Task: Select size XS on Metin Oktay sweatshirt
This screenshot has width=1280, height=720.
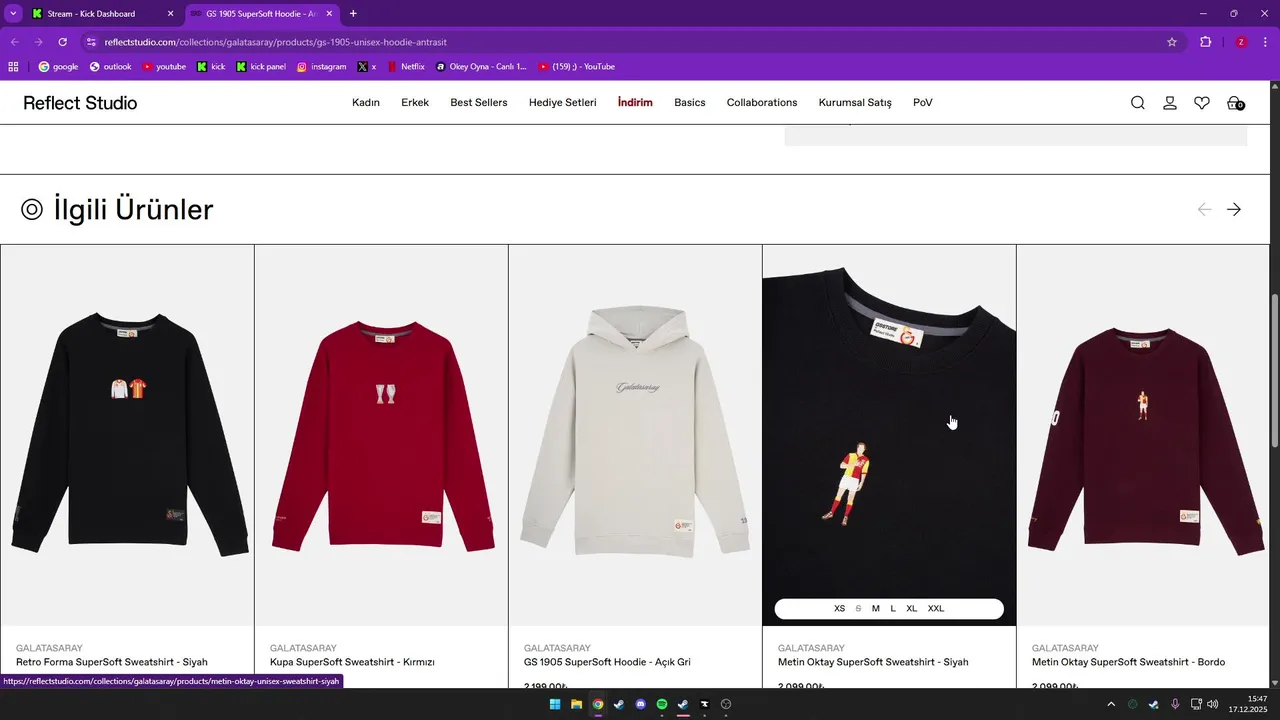Action: [x=840, y=609]
